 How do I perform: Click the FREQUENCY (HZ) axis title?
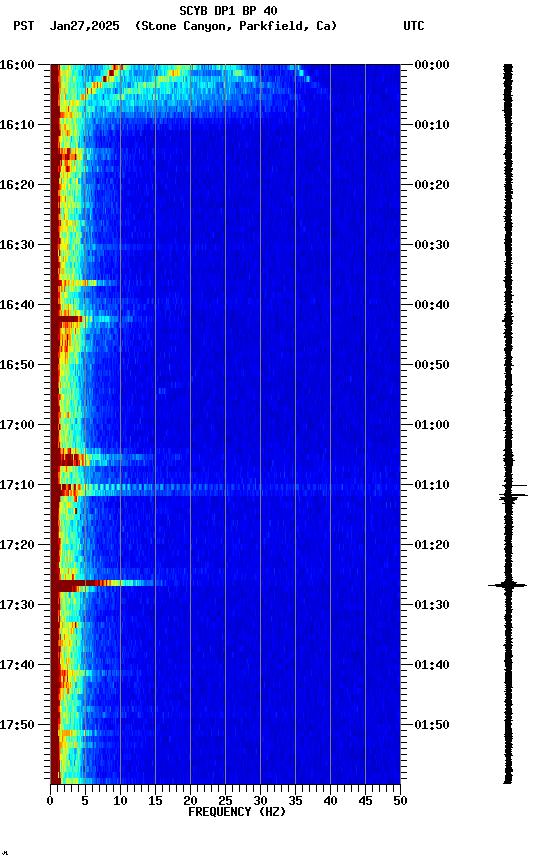coord(237,812)
